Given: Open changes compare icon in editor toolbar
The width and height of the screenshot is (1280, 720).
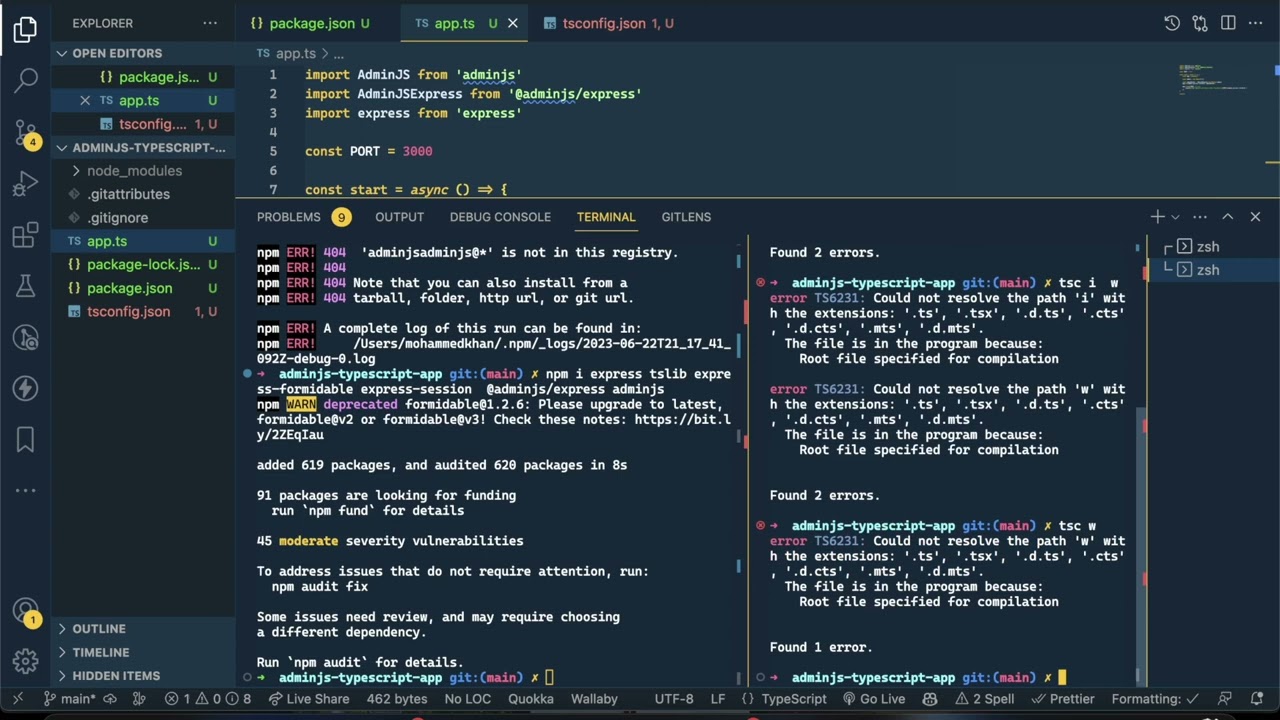Looking at the screenshot, I should pos(1200,23).
